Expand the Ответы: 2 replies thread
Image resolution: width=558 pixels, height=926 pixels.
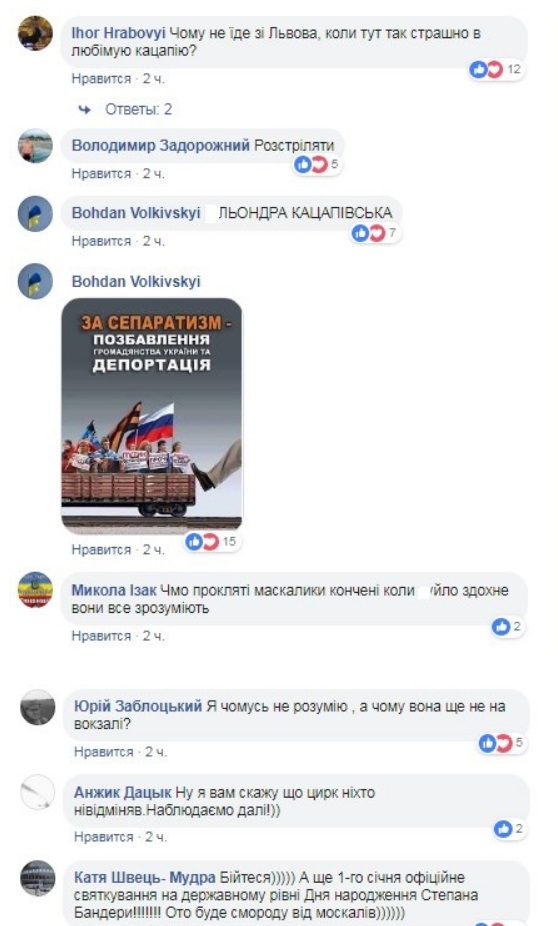point(139,109)
